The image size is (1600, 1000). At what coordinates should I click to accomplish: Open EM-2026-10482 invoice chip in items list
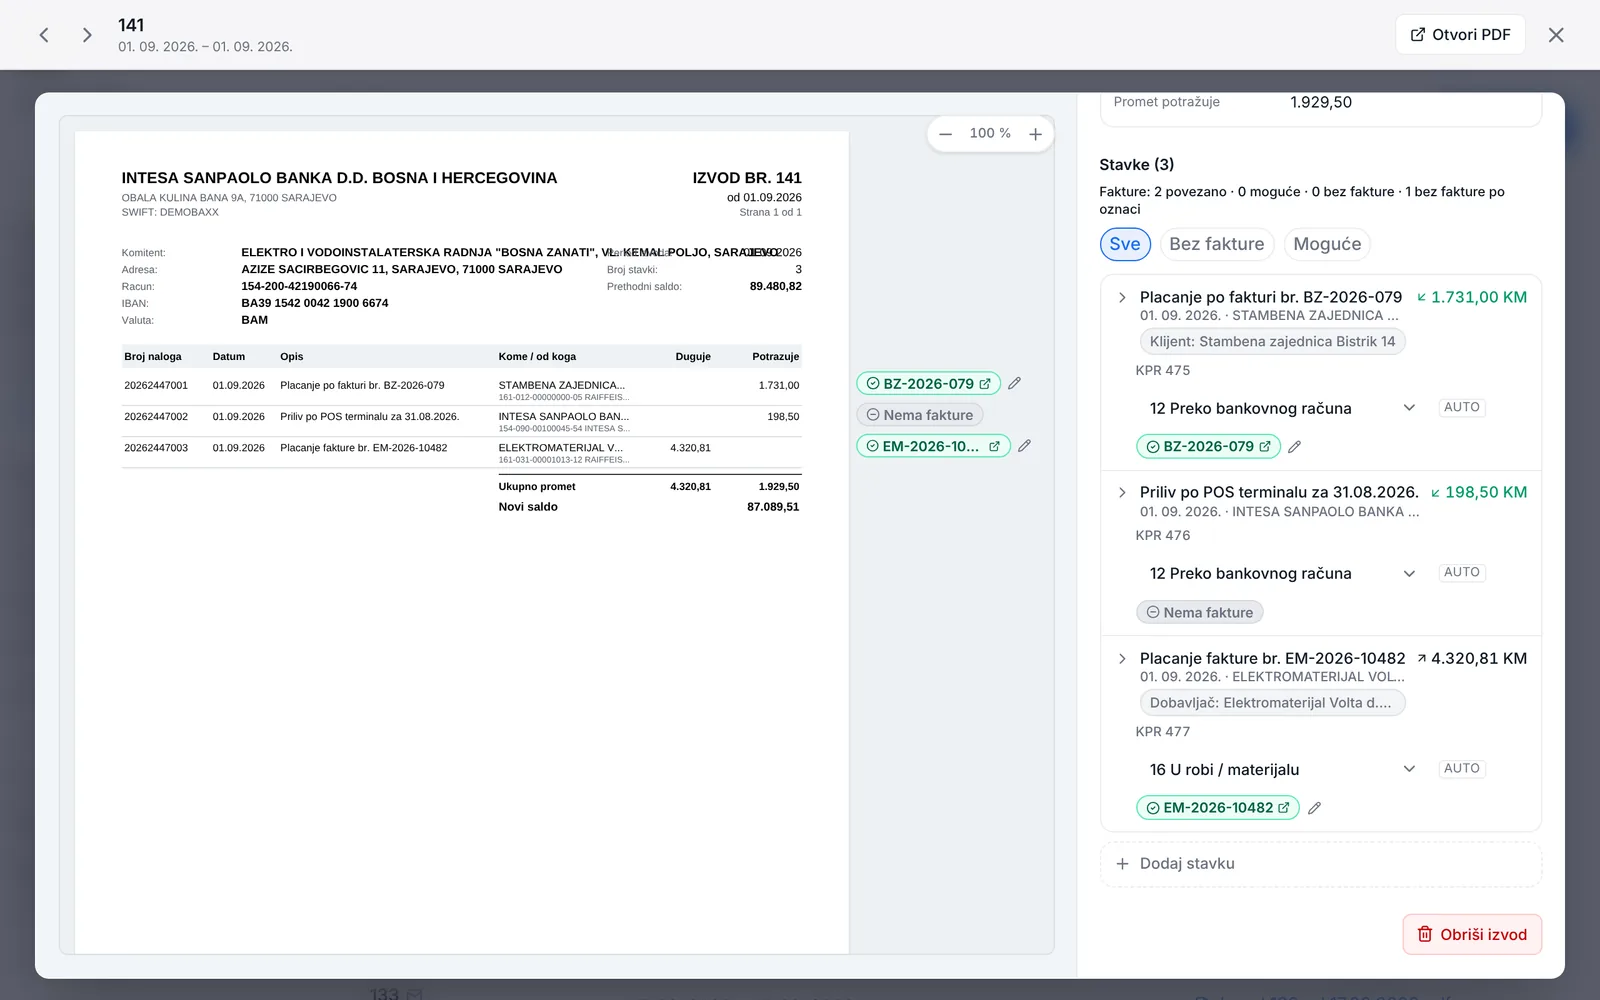pos(1218,808)
